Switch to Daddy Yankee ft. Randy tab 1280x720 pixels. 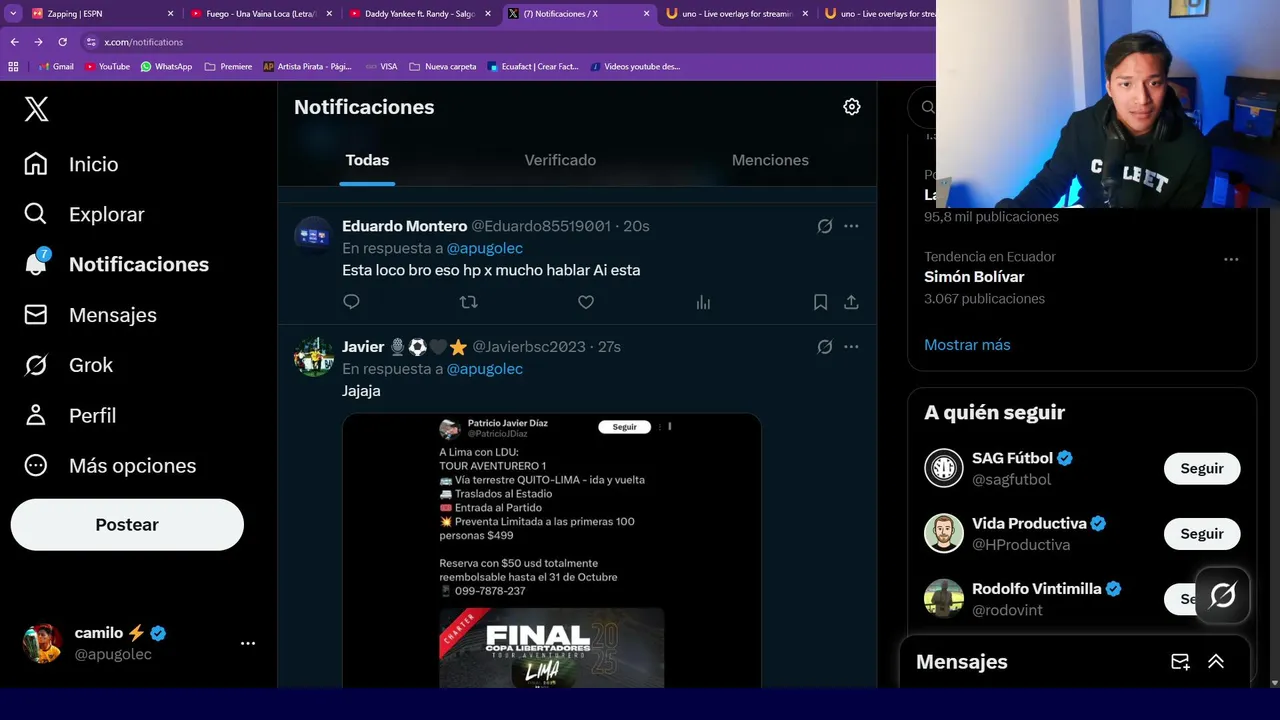click(420, 14)
